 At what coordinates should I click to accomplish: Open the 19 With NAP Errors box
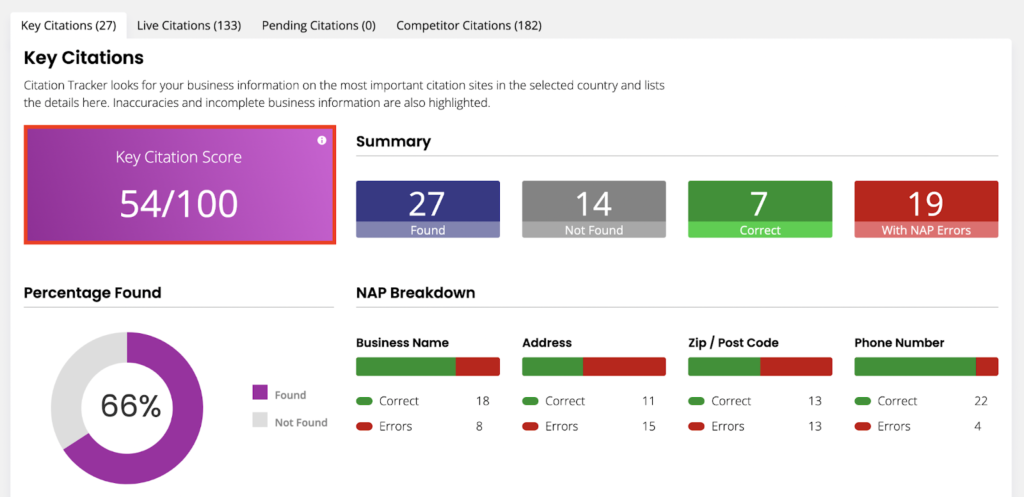[x=925, y=209]
